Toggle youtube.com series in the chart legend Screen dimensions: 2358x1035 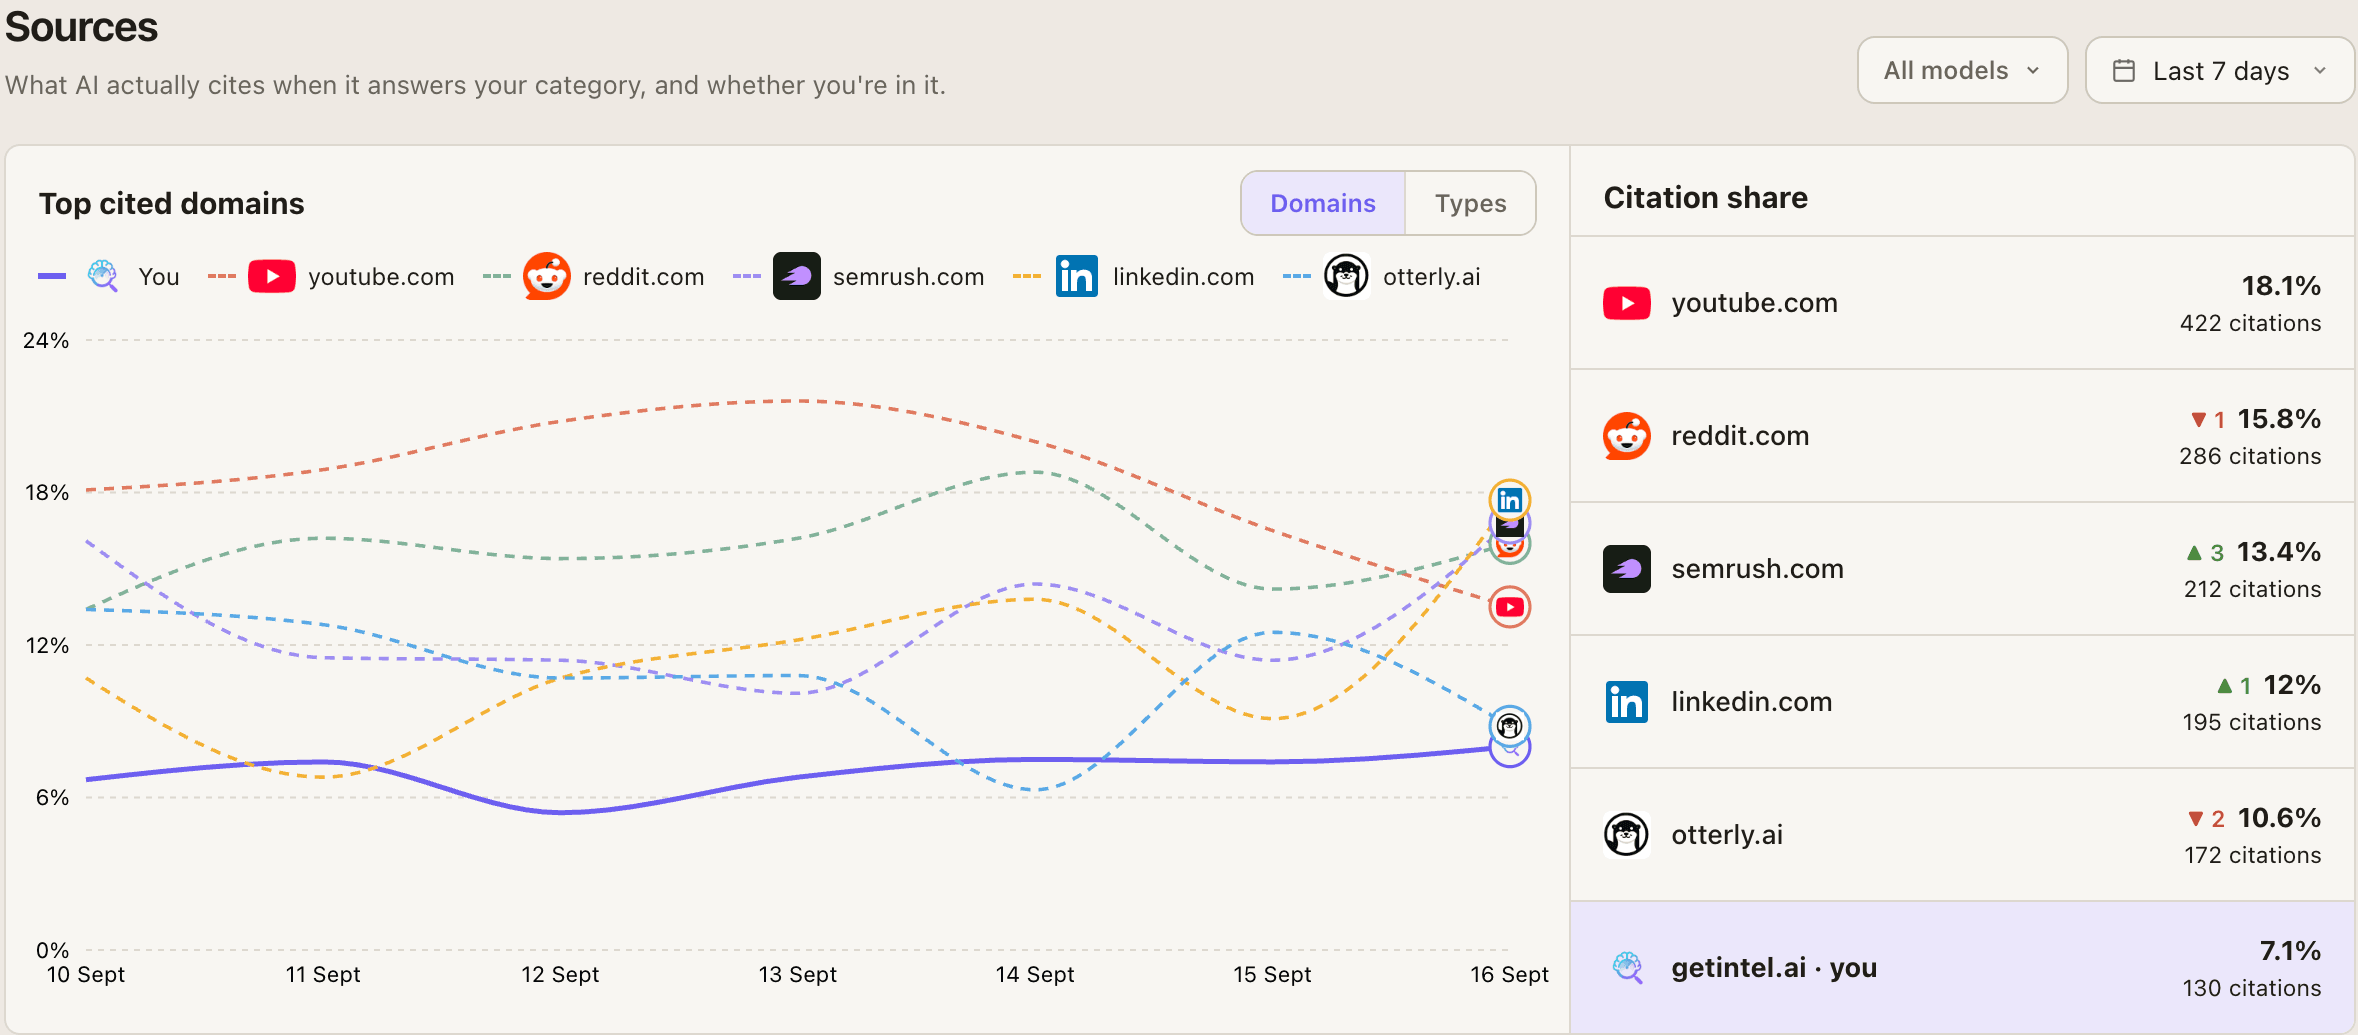[331, 276]
